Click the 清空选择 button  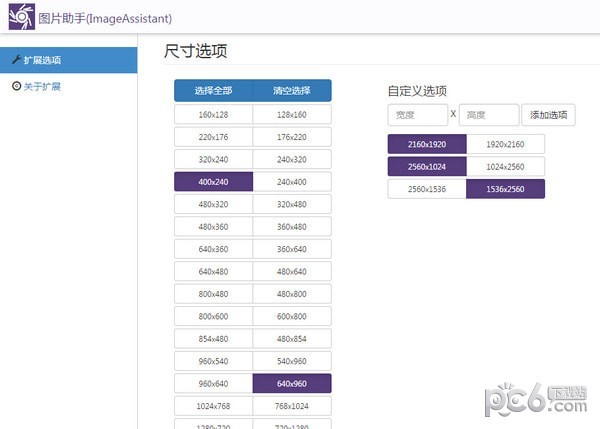[x=292, y=91]
